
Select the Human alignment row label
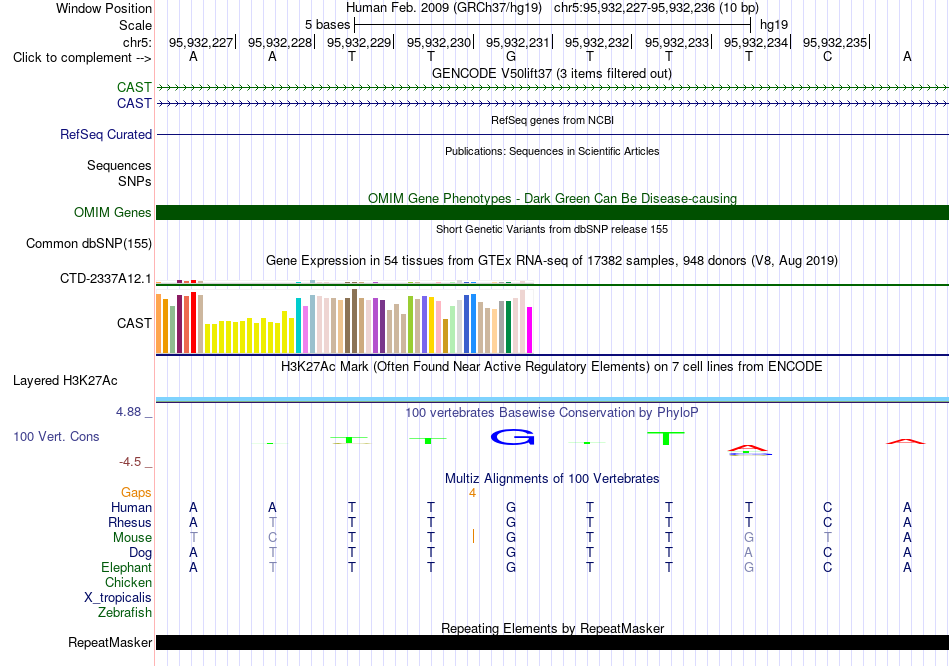131,507
